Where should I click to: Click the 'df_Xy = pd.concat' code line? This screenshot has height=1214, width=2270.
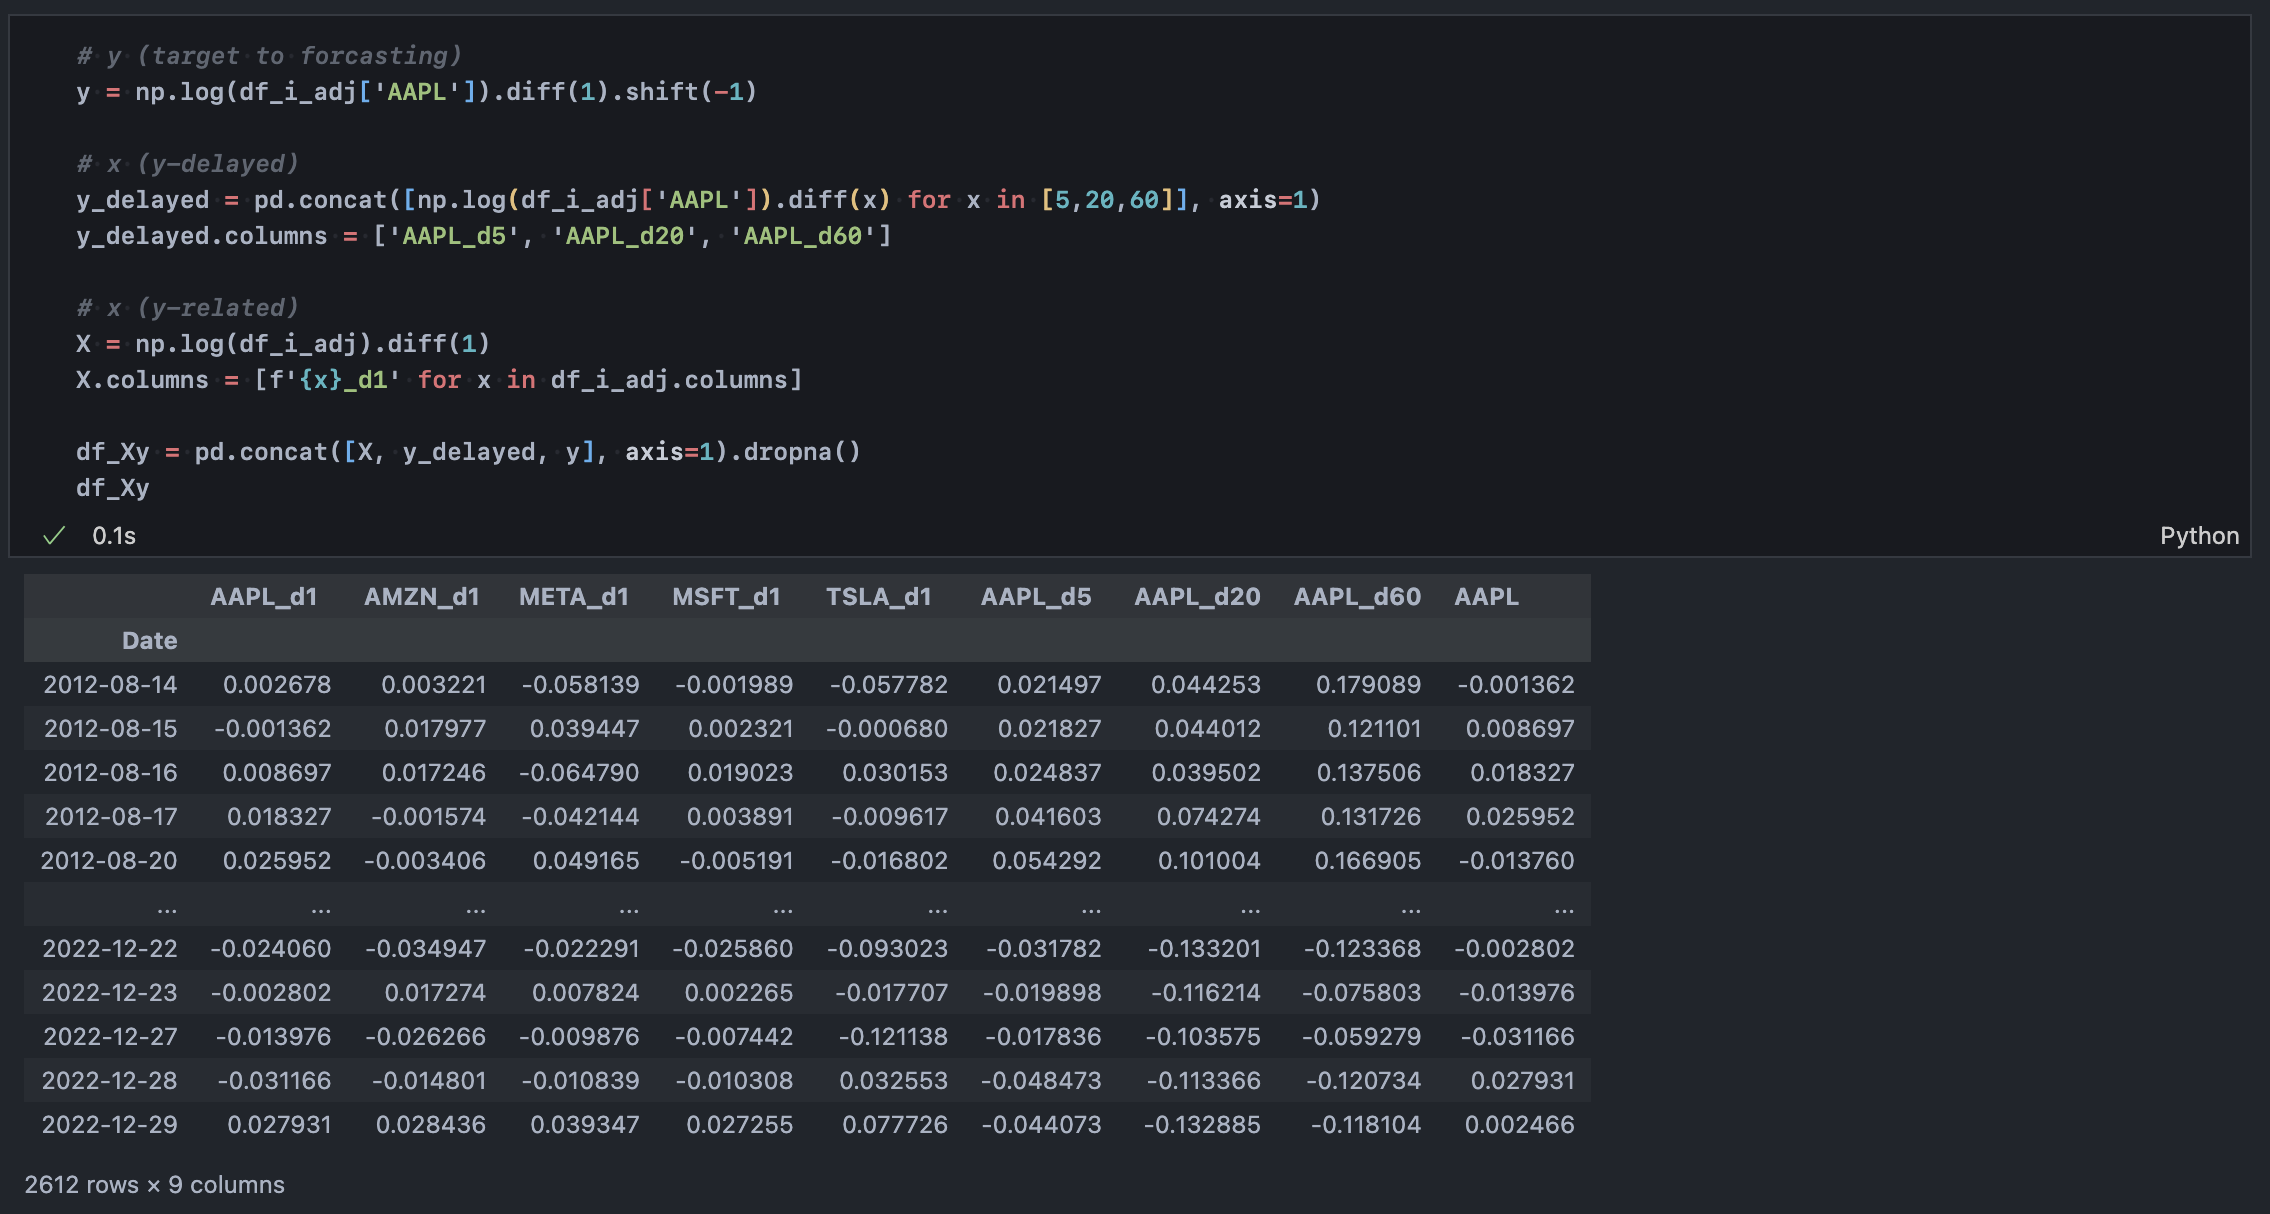coord(468,452)
